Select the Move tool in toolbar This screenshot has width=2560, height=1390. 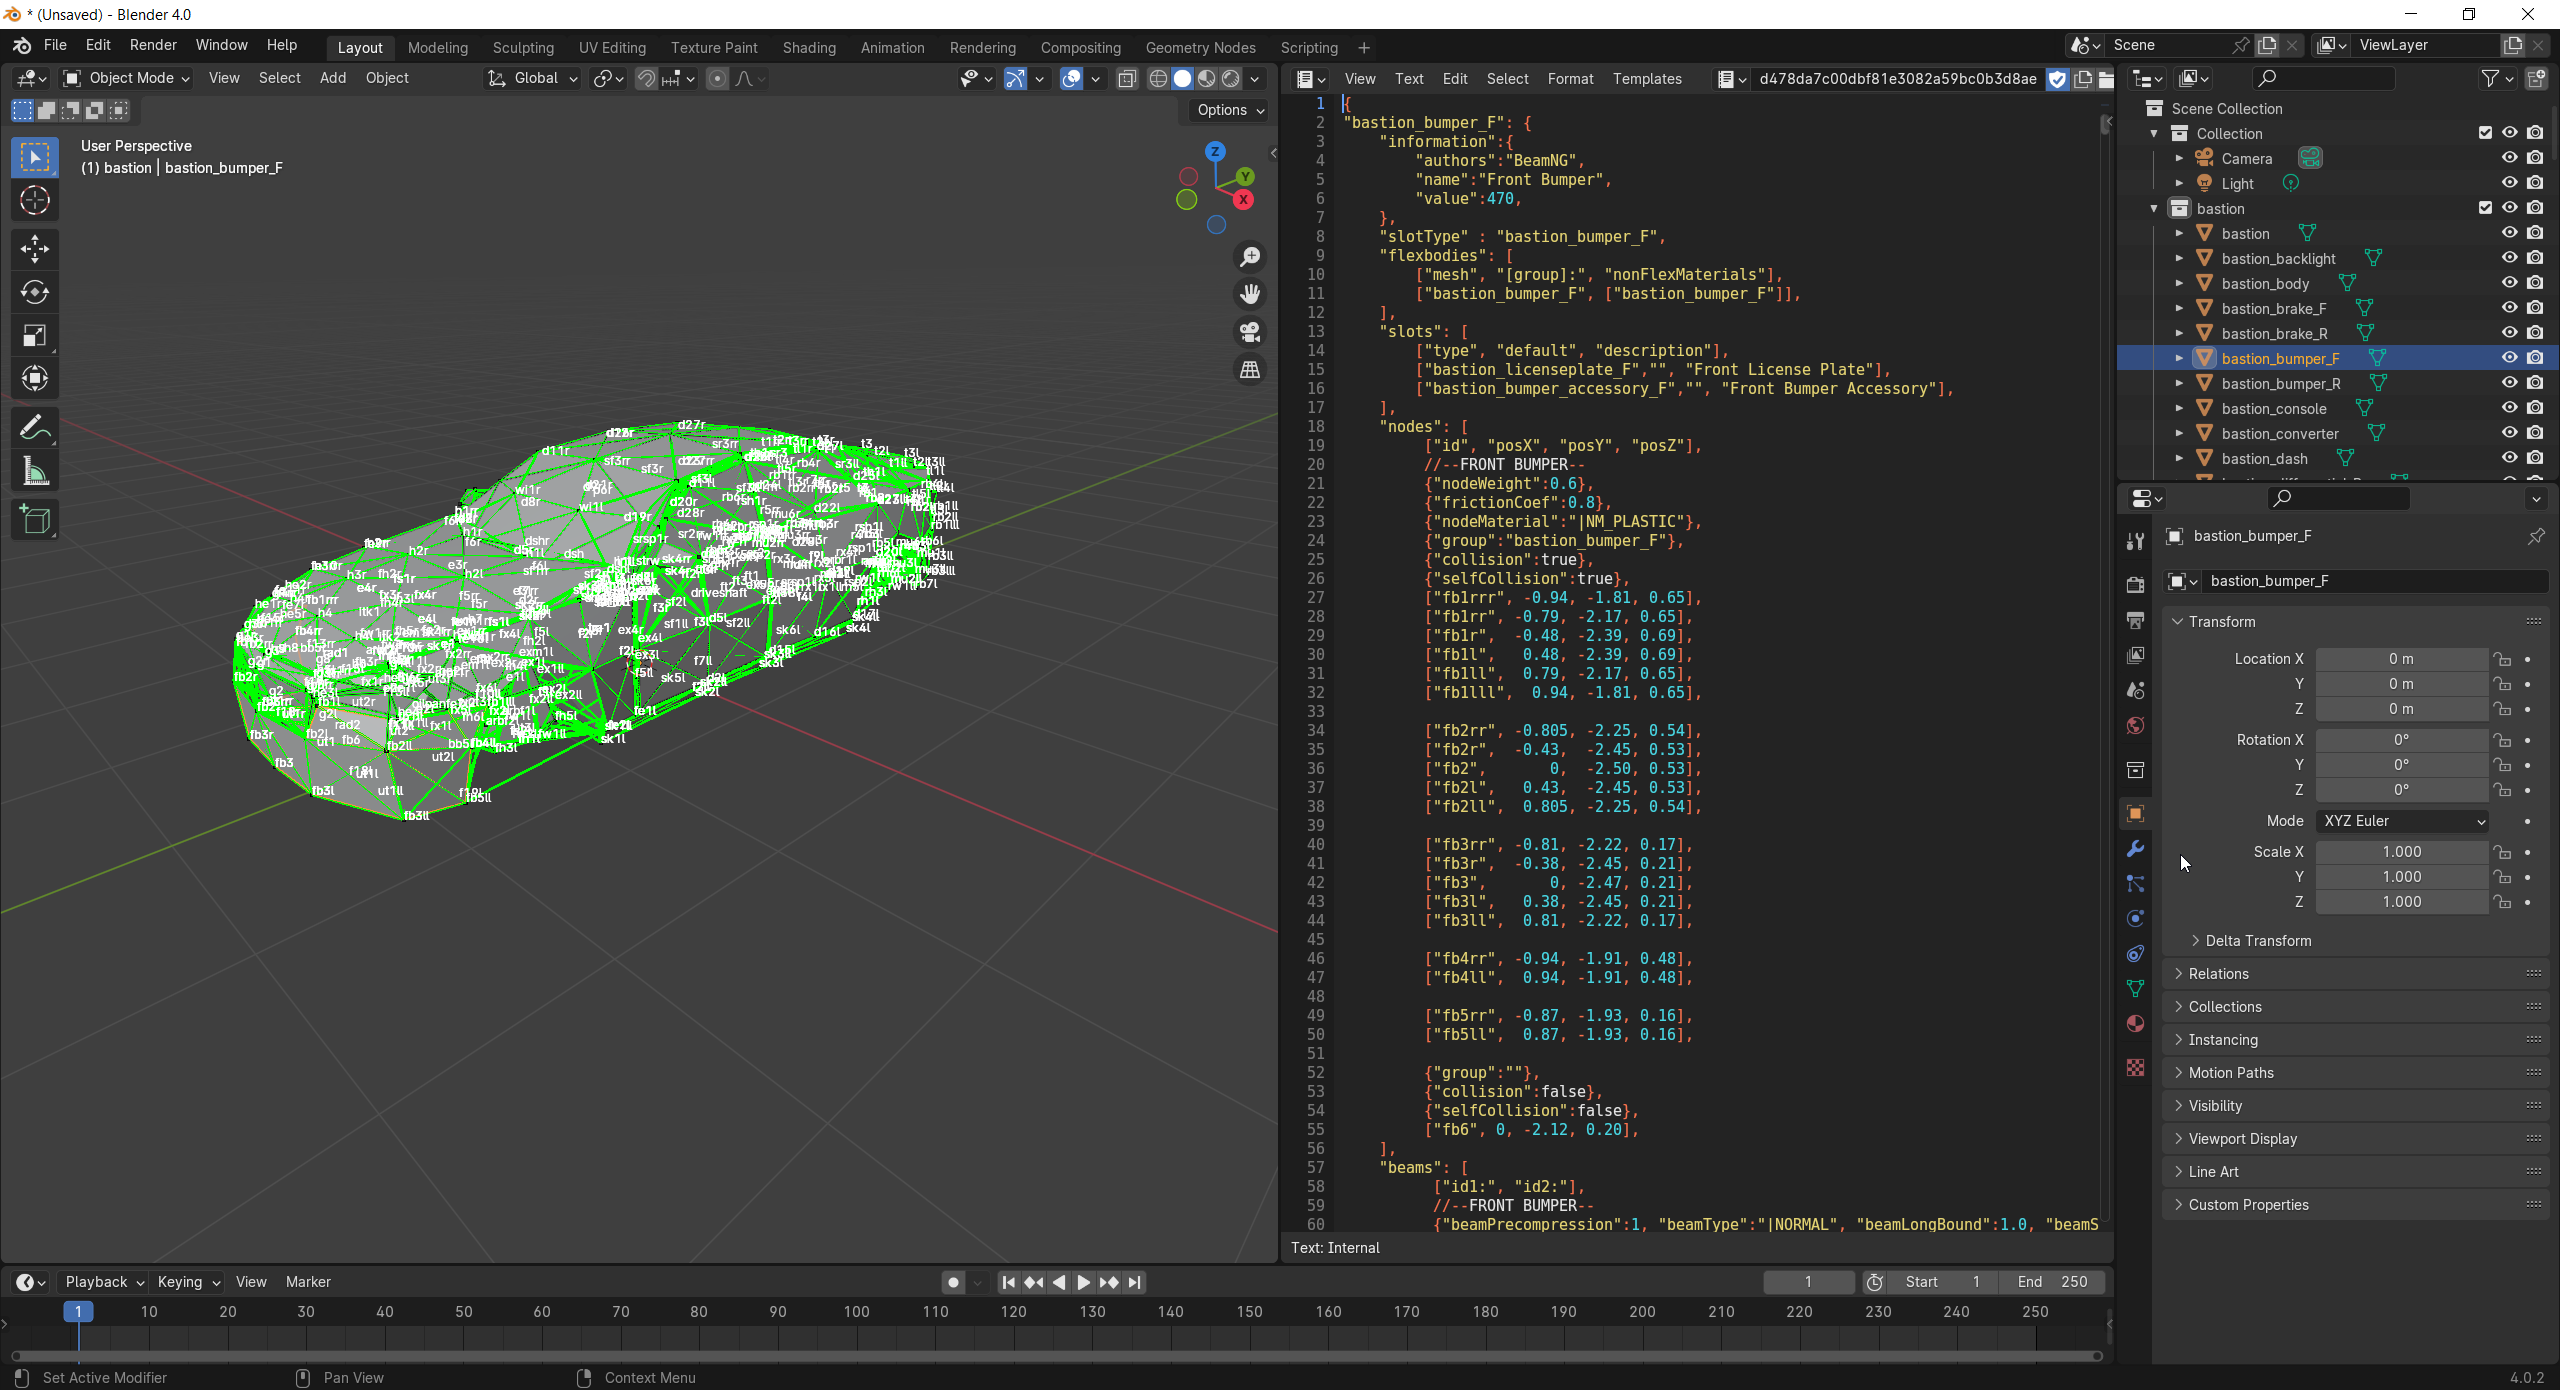(x=35, y=248)
